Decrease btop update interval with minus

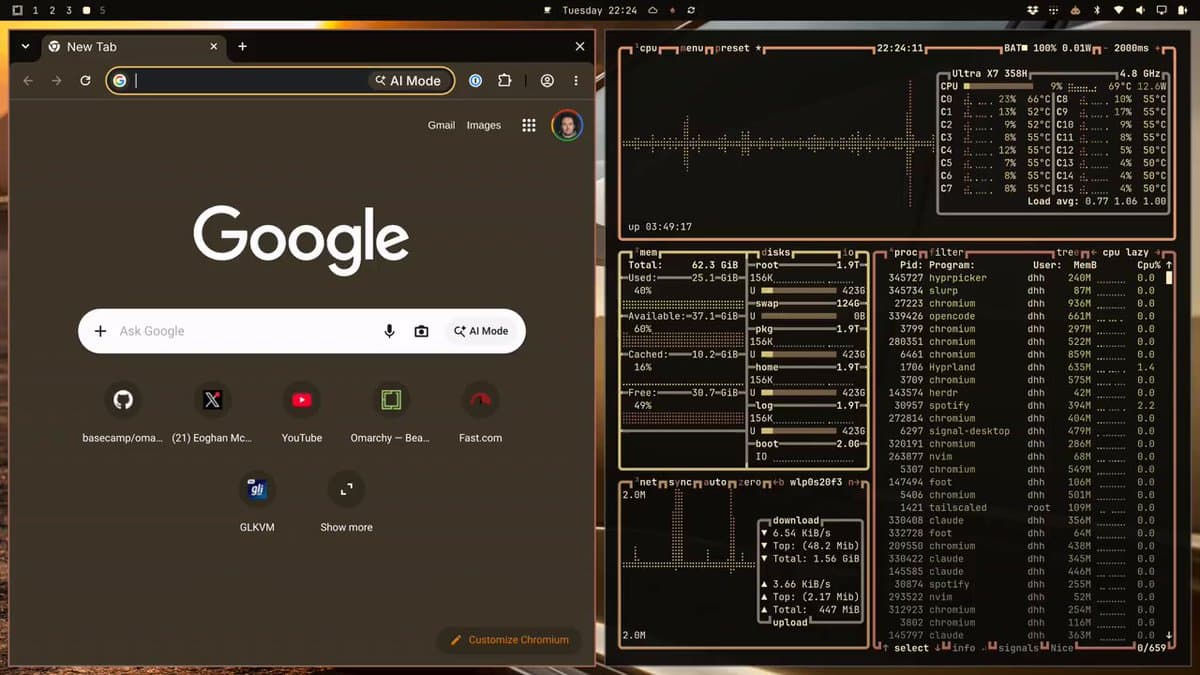(x=1107, y=48)
